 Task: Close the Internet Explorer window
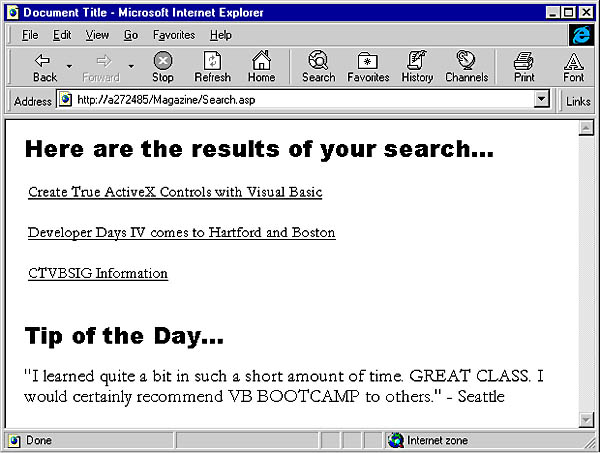point(586,13)
